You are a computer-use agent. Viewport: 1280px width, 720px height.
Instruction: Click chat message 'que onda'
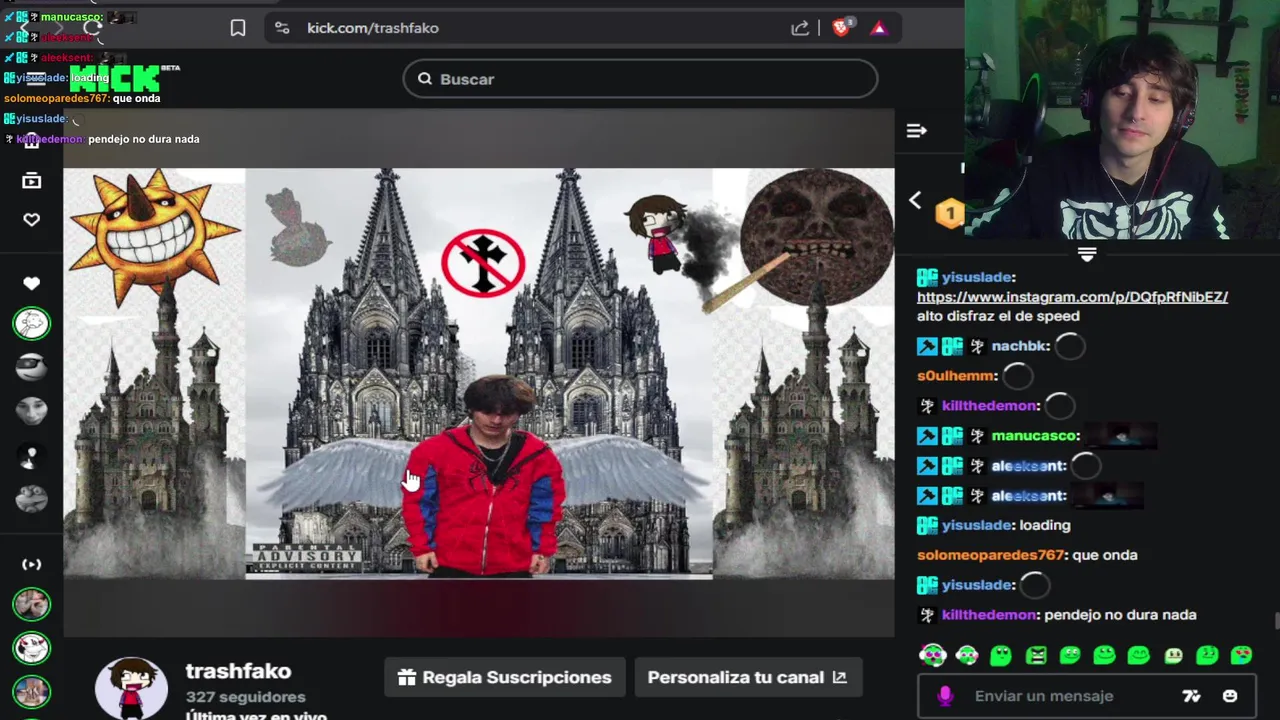[1103, 555]
